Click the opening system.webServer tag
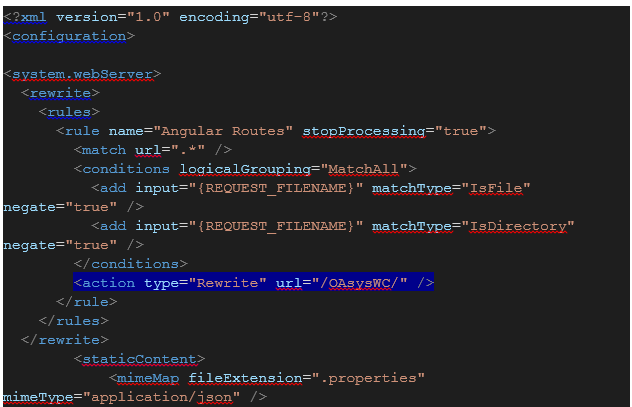This screenshot has width=632, height=407. click(82, 74)
